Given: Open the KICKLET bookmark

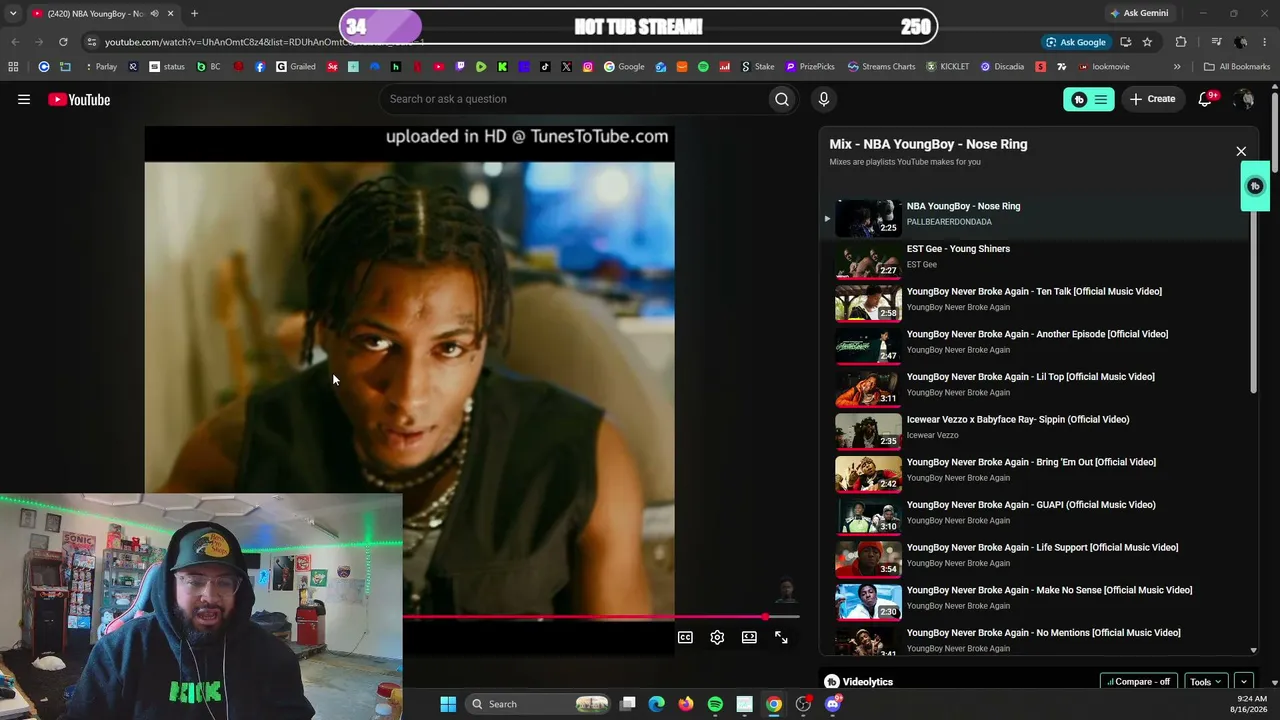Looking at the screenshot, I should pyautogui.click(x=947, y=67).
